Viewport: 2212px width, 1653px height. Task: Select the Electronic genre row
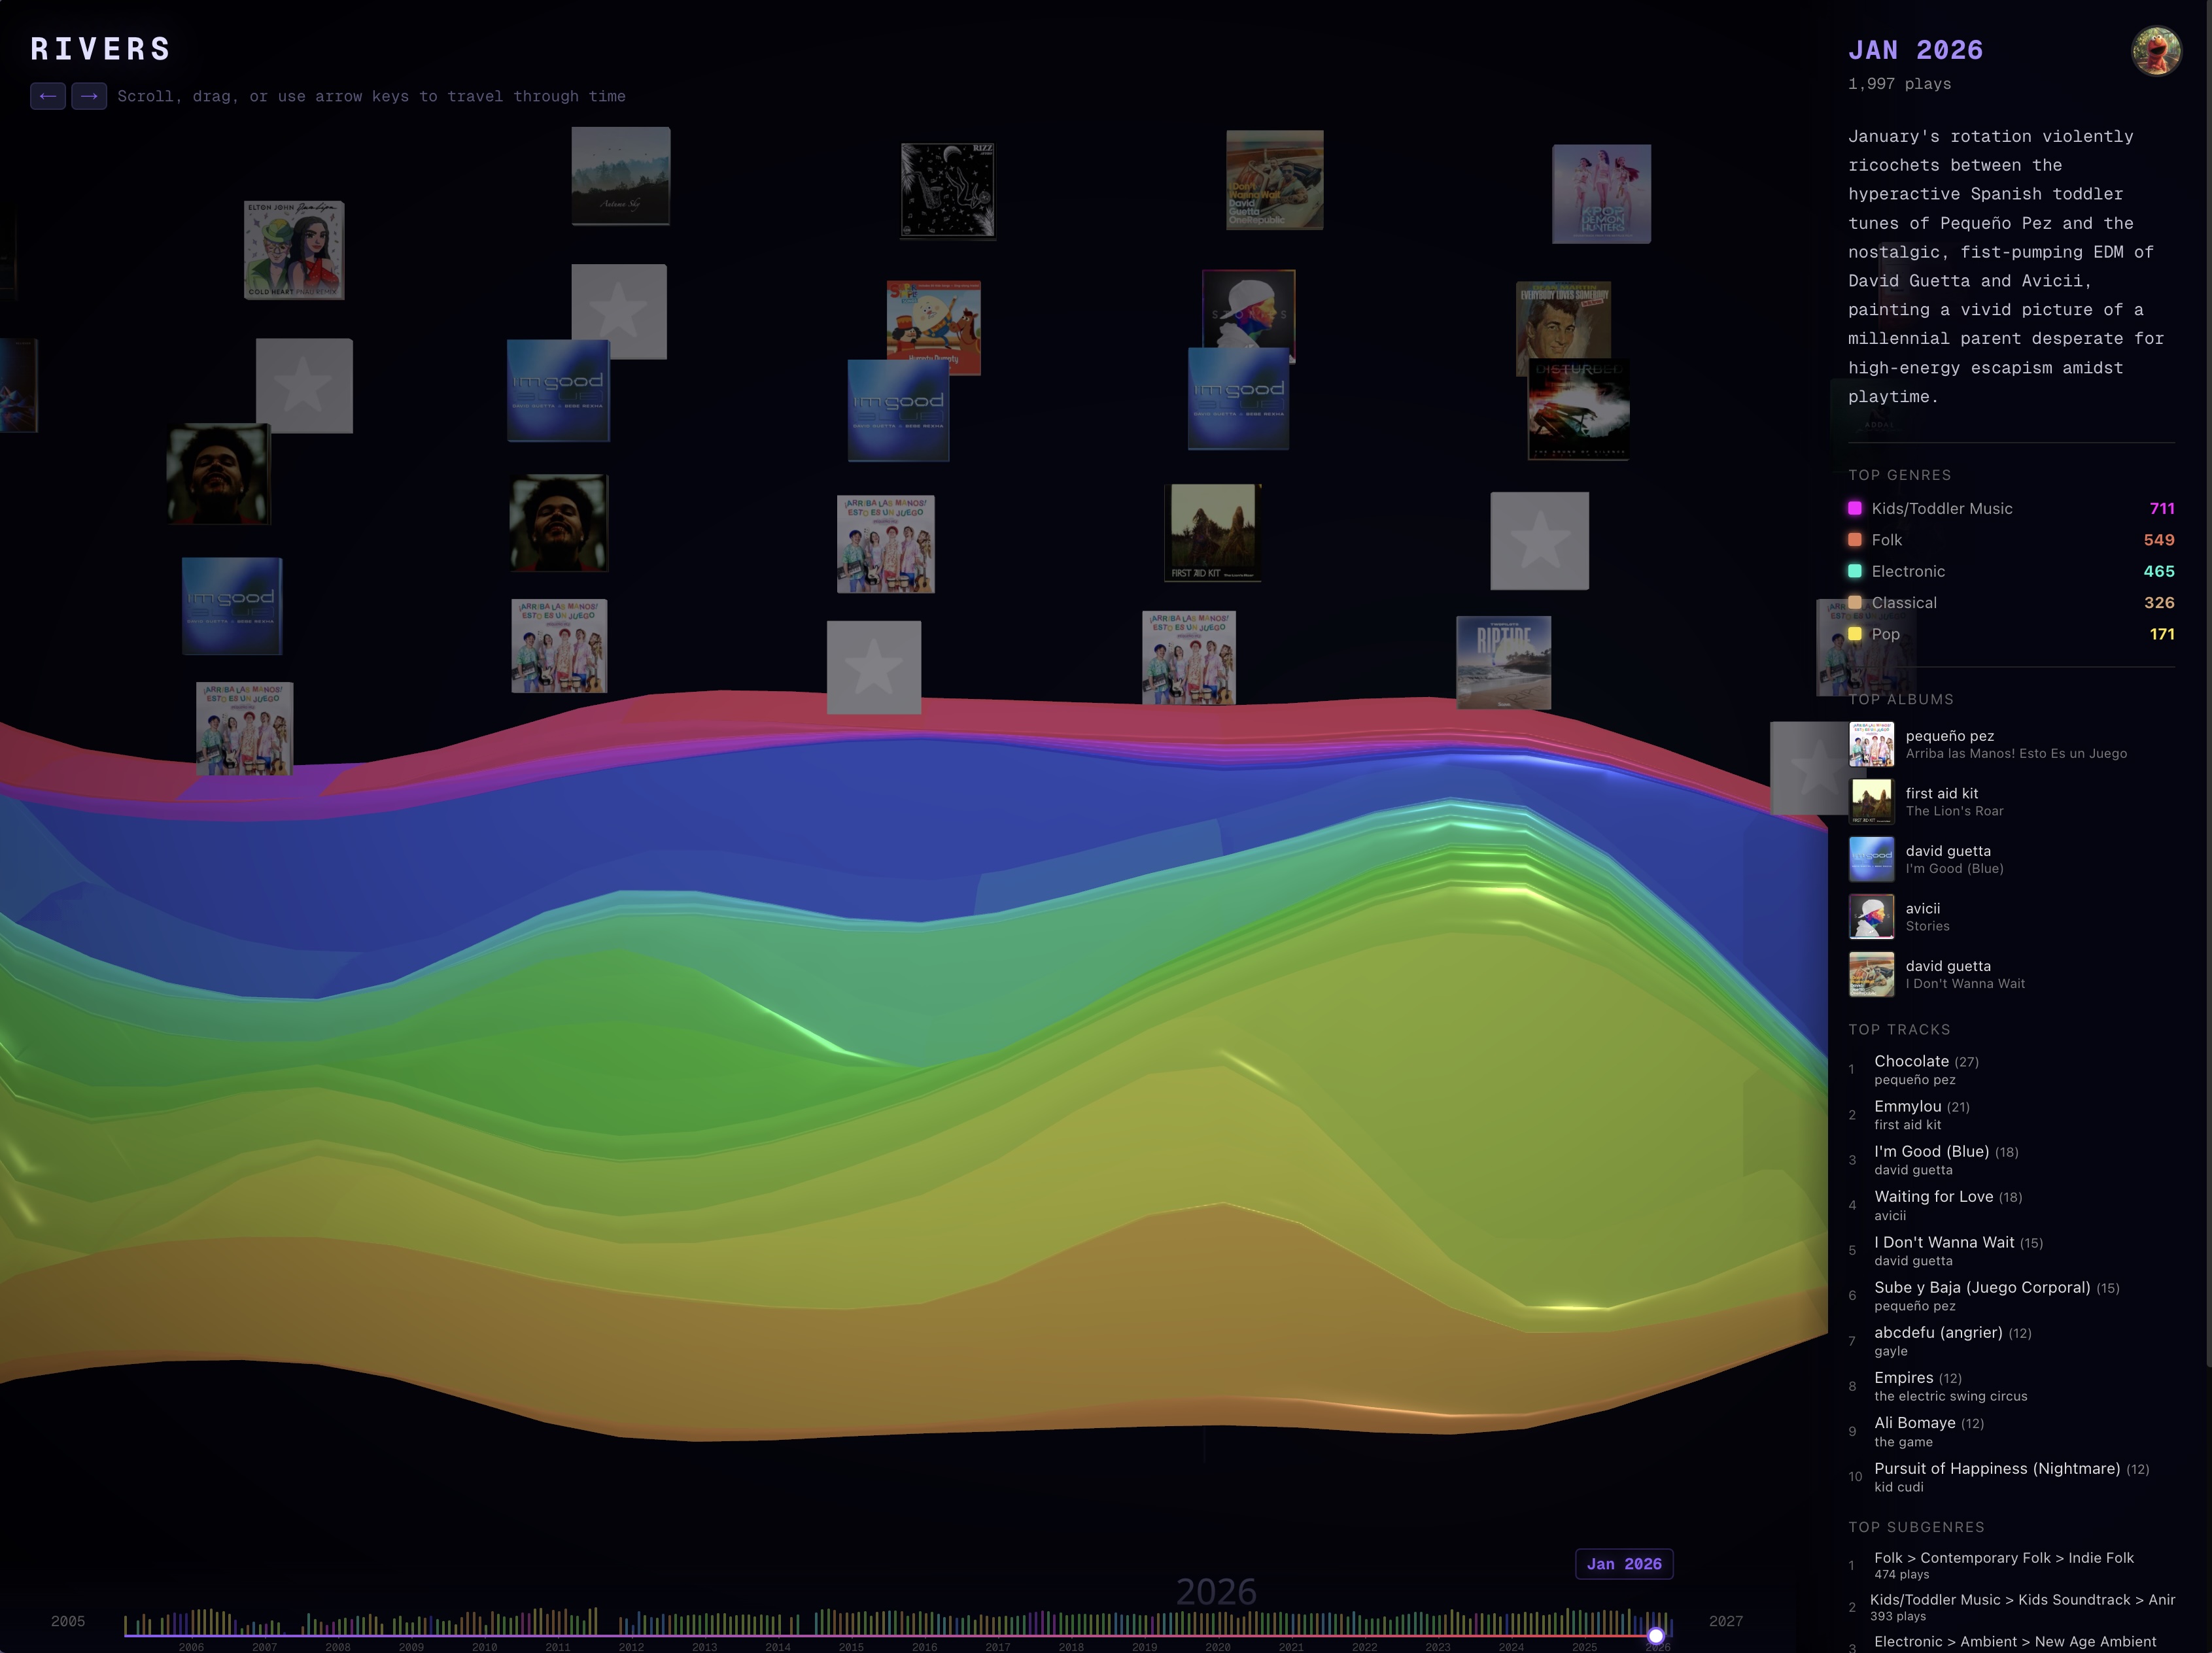pyautogui.click(x=1908, y=571)
